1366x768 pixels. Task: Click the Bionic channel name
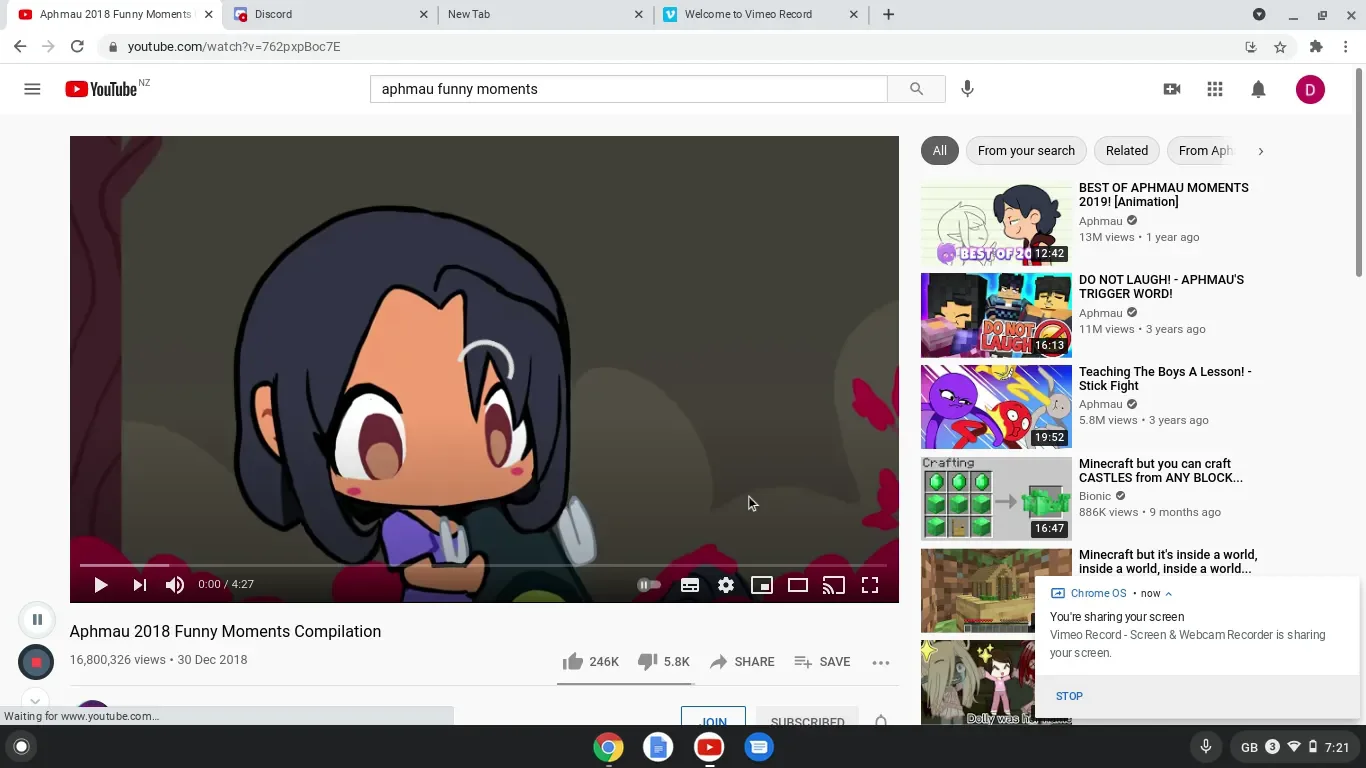1095,496
